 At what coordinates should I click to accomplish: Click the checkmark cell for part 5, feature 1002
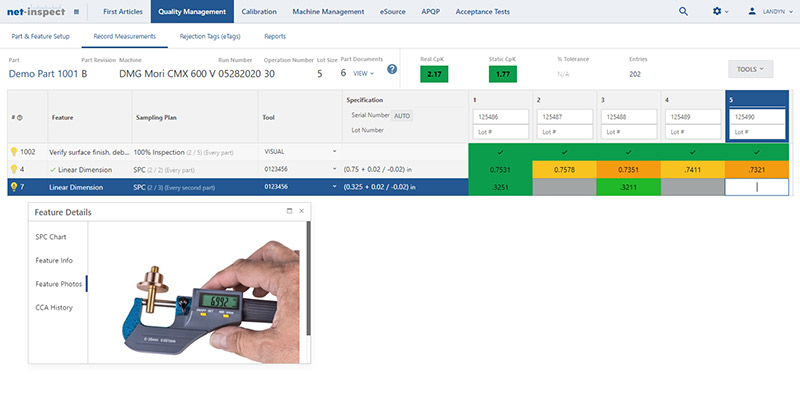[x=757, y=152]
